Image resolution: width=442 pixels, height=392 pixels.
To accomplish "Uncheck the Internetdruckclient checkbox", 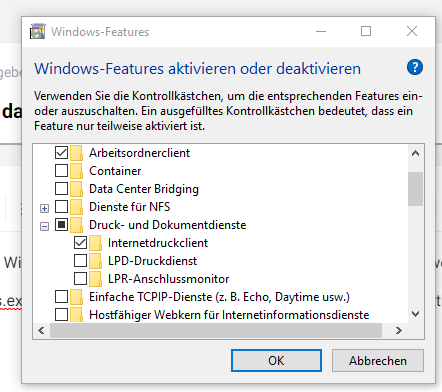I will (x=80, y=243).
